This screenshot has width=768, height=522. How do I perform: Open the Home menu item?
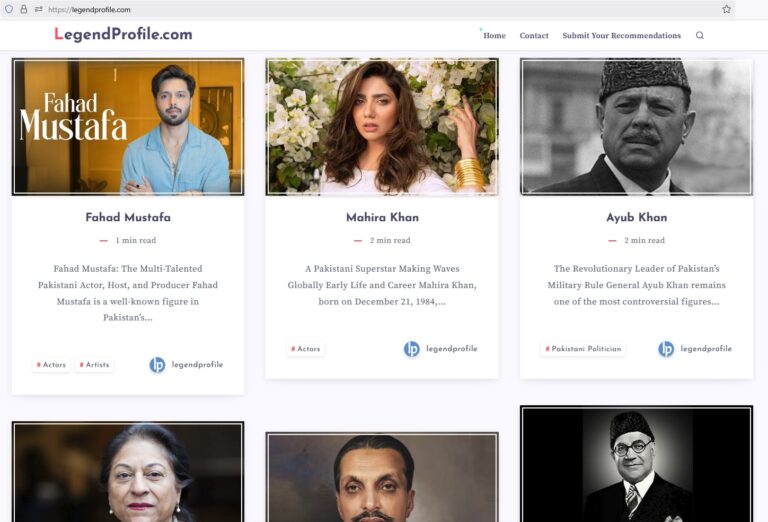click(494, 35)
